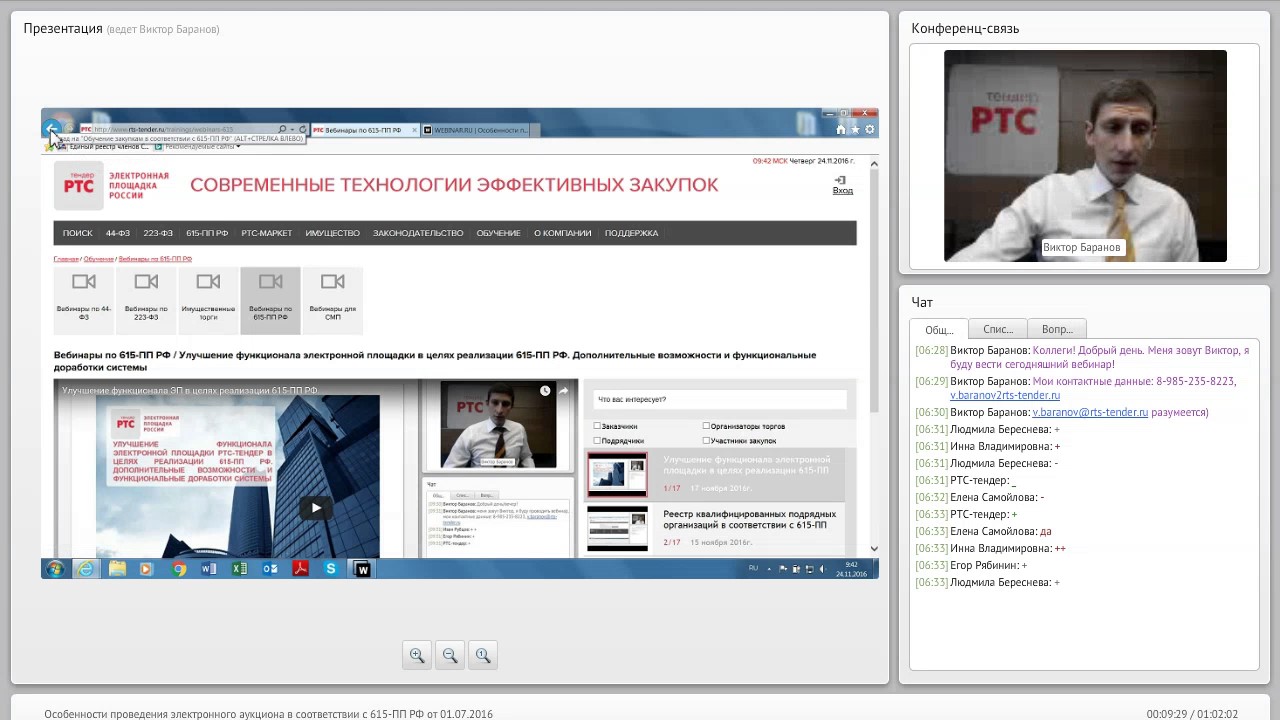Image resolution: width=1280 pixels, height=720 pixels.
Task: Open Имущественные торги camera tile
Action: tap(208, 299)
